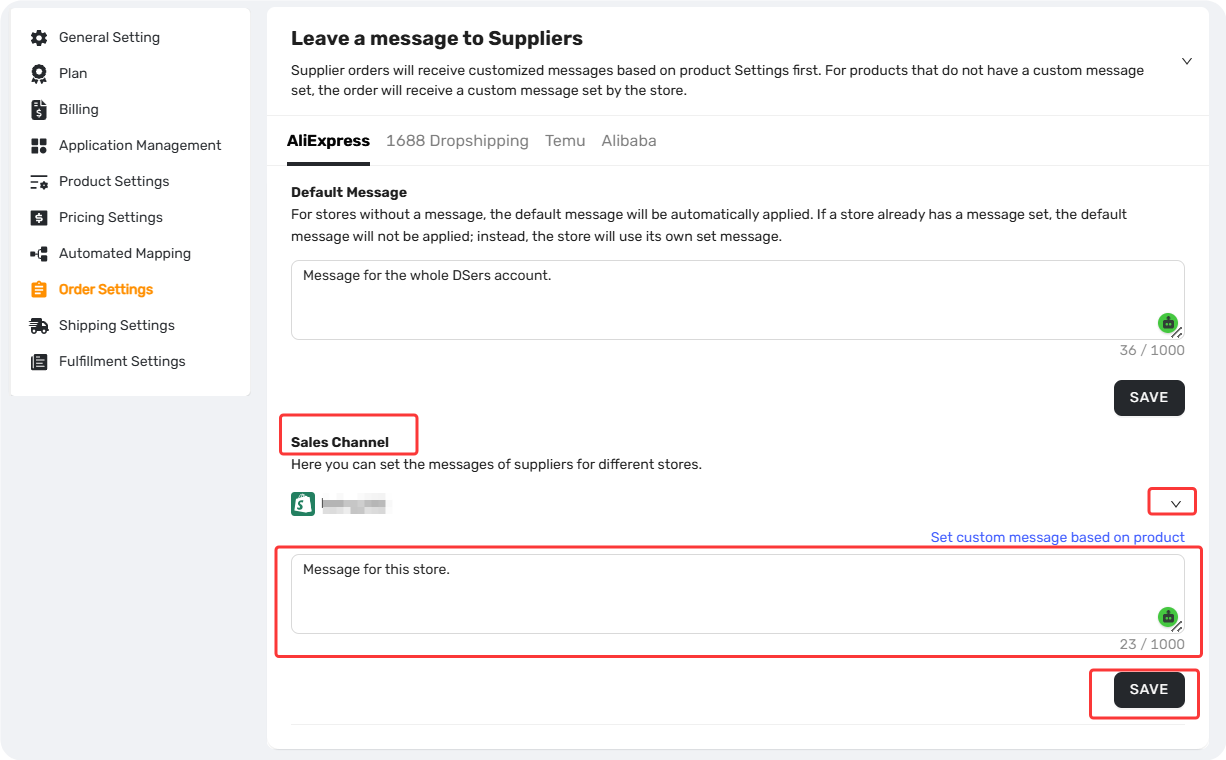Open General Setting gear icon
The image size is (1226, 760).
[x=39, y=38]
